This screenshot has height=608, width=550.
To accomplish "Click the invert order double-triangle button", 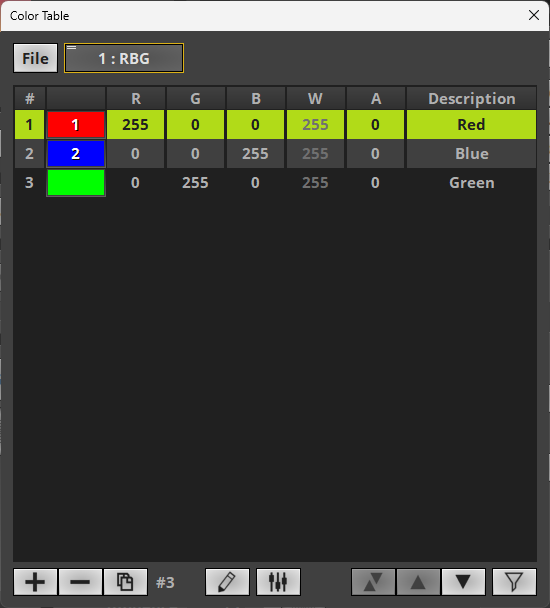I will pyautogui.click(x=373, y=582).
